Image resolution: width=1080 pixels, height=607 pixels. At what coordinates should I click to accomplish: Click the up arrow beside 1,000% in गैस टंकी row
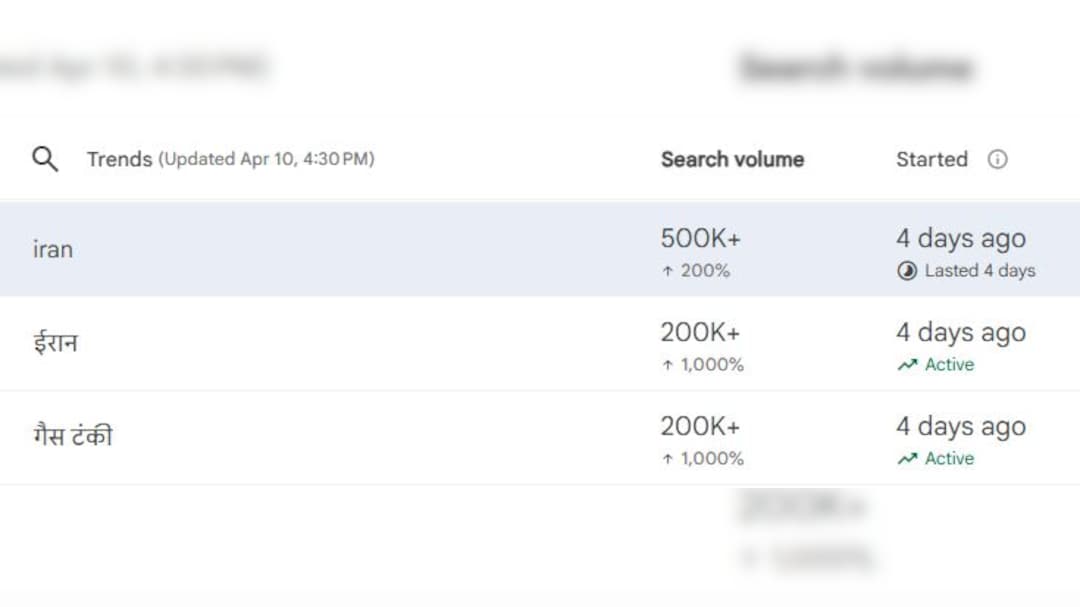[x=667, y=459]
